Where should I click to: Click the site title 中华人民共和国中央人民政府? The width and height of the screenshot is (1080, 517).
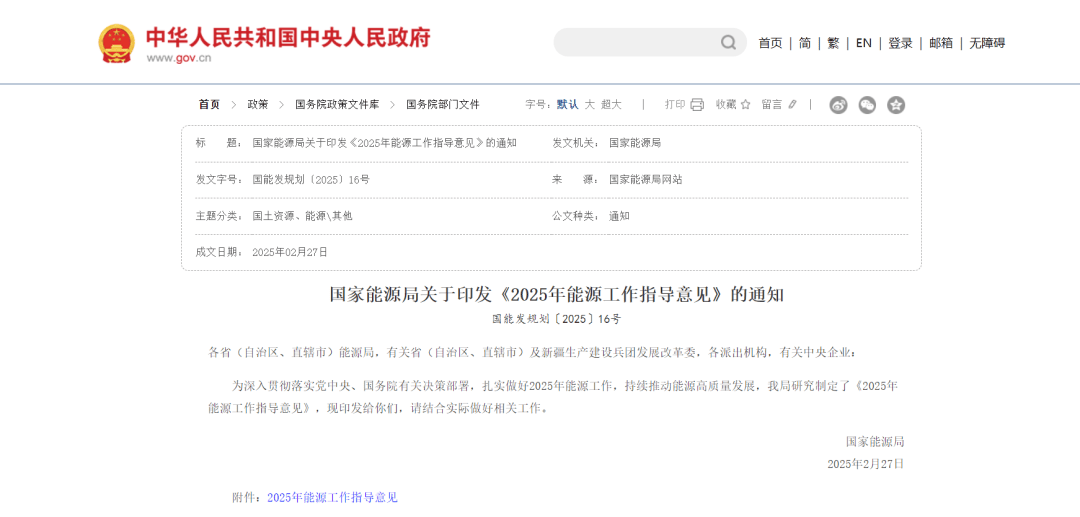coord(288,36)
